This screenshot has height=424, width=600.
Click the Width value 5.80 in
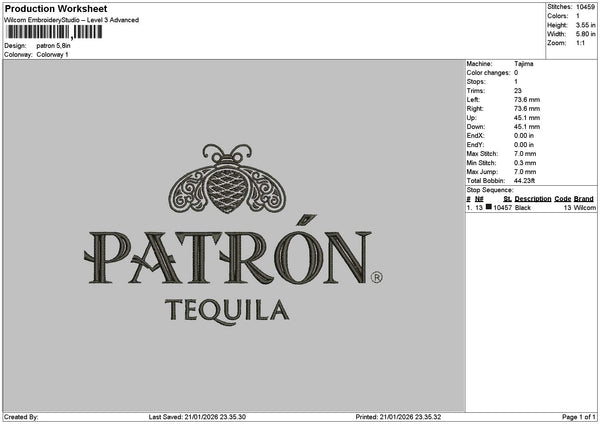pos(585,34)
